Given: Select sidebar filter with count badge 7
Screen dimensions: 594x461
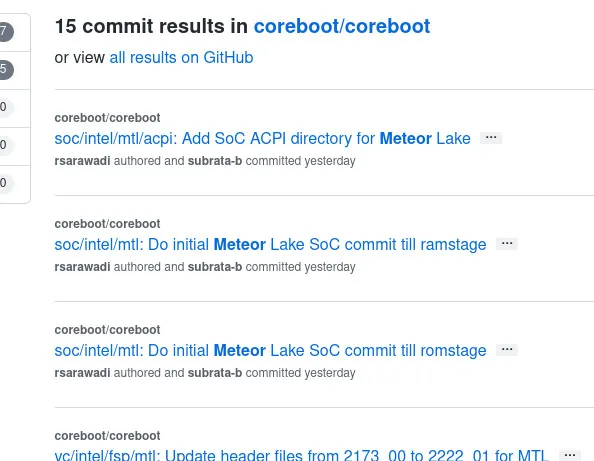Looking at the screenshot, I should click(15, 32).
